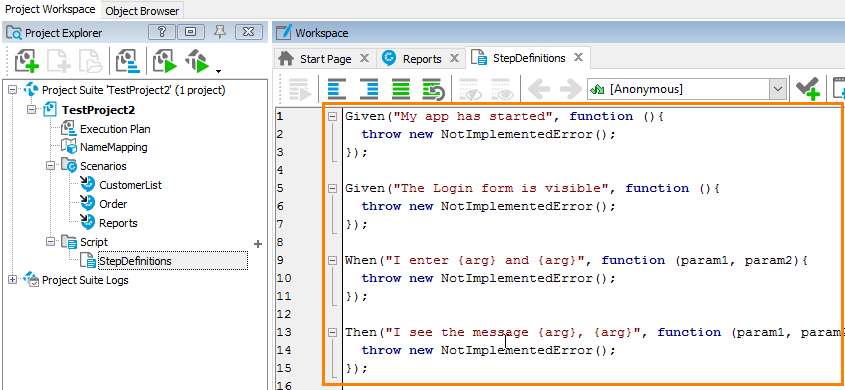Image resolution: width=845 pixels, height=390 pixels.
Task: Click the green checkmark add checkpoint icon
Action: pyautogui.click(x=808, y=89)
